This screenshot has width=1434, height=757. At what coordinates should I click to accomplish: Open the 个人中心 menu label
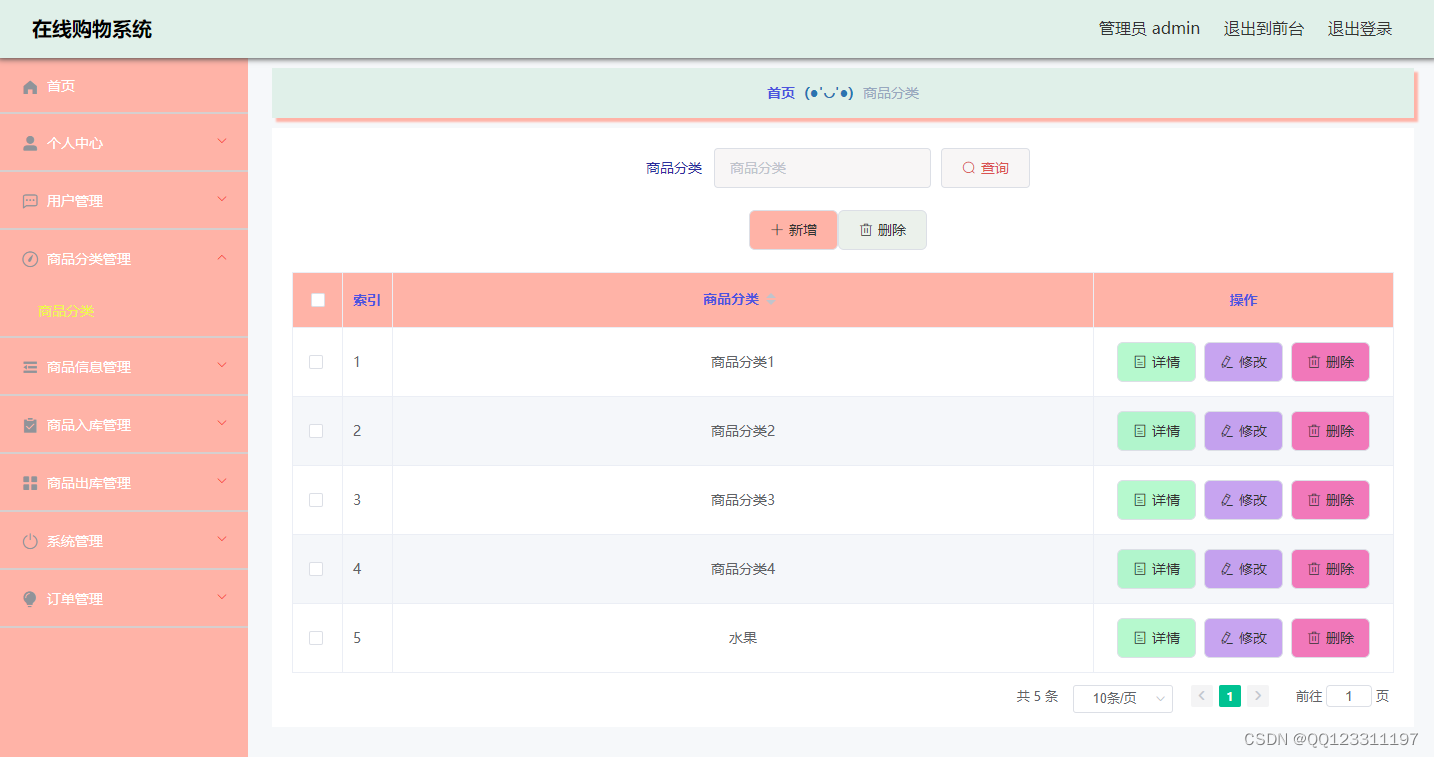[75, 143]
